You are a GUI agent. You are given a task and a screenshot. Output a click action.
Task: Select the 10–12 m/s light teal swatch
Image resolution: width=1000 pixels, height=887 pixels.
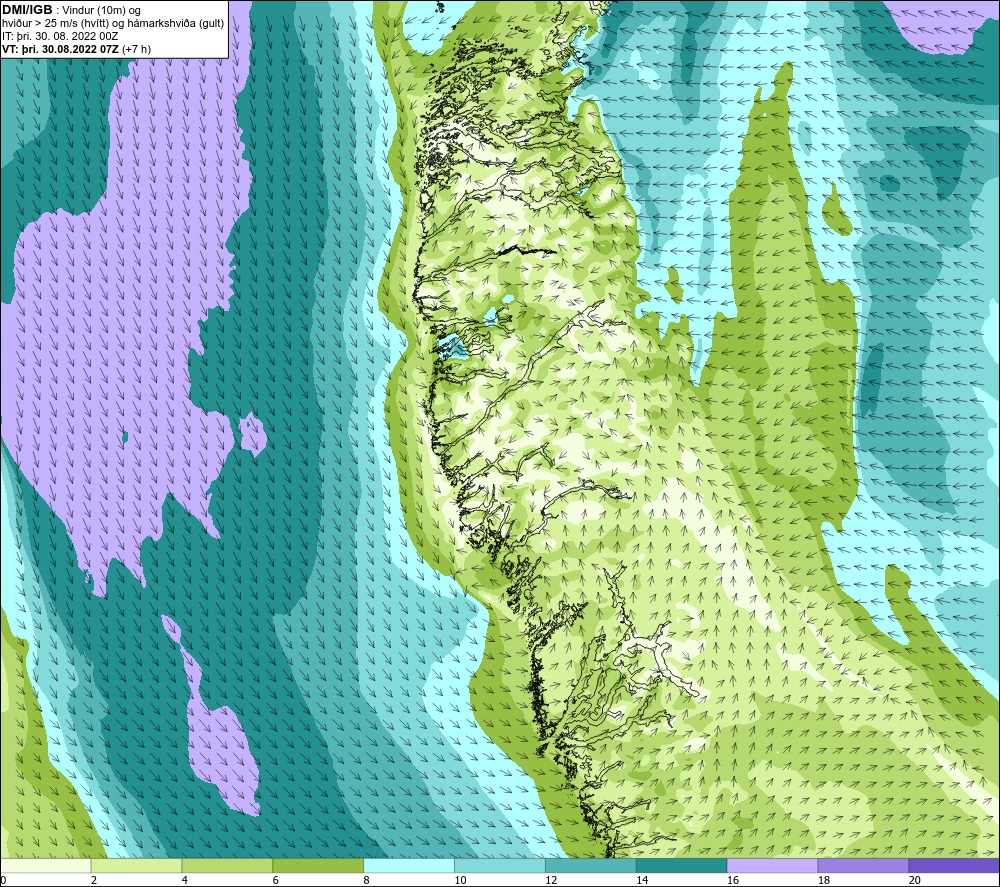click(x=500, y=865)
